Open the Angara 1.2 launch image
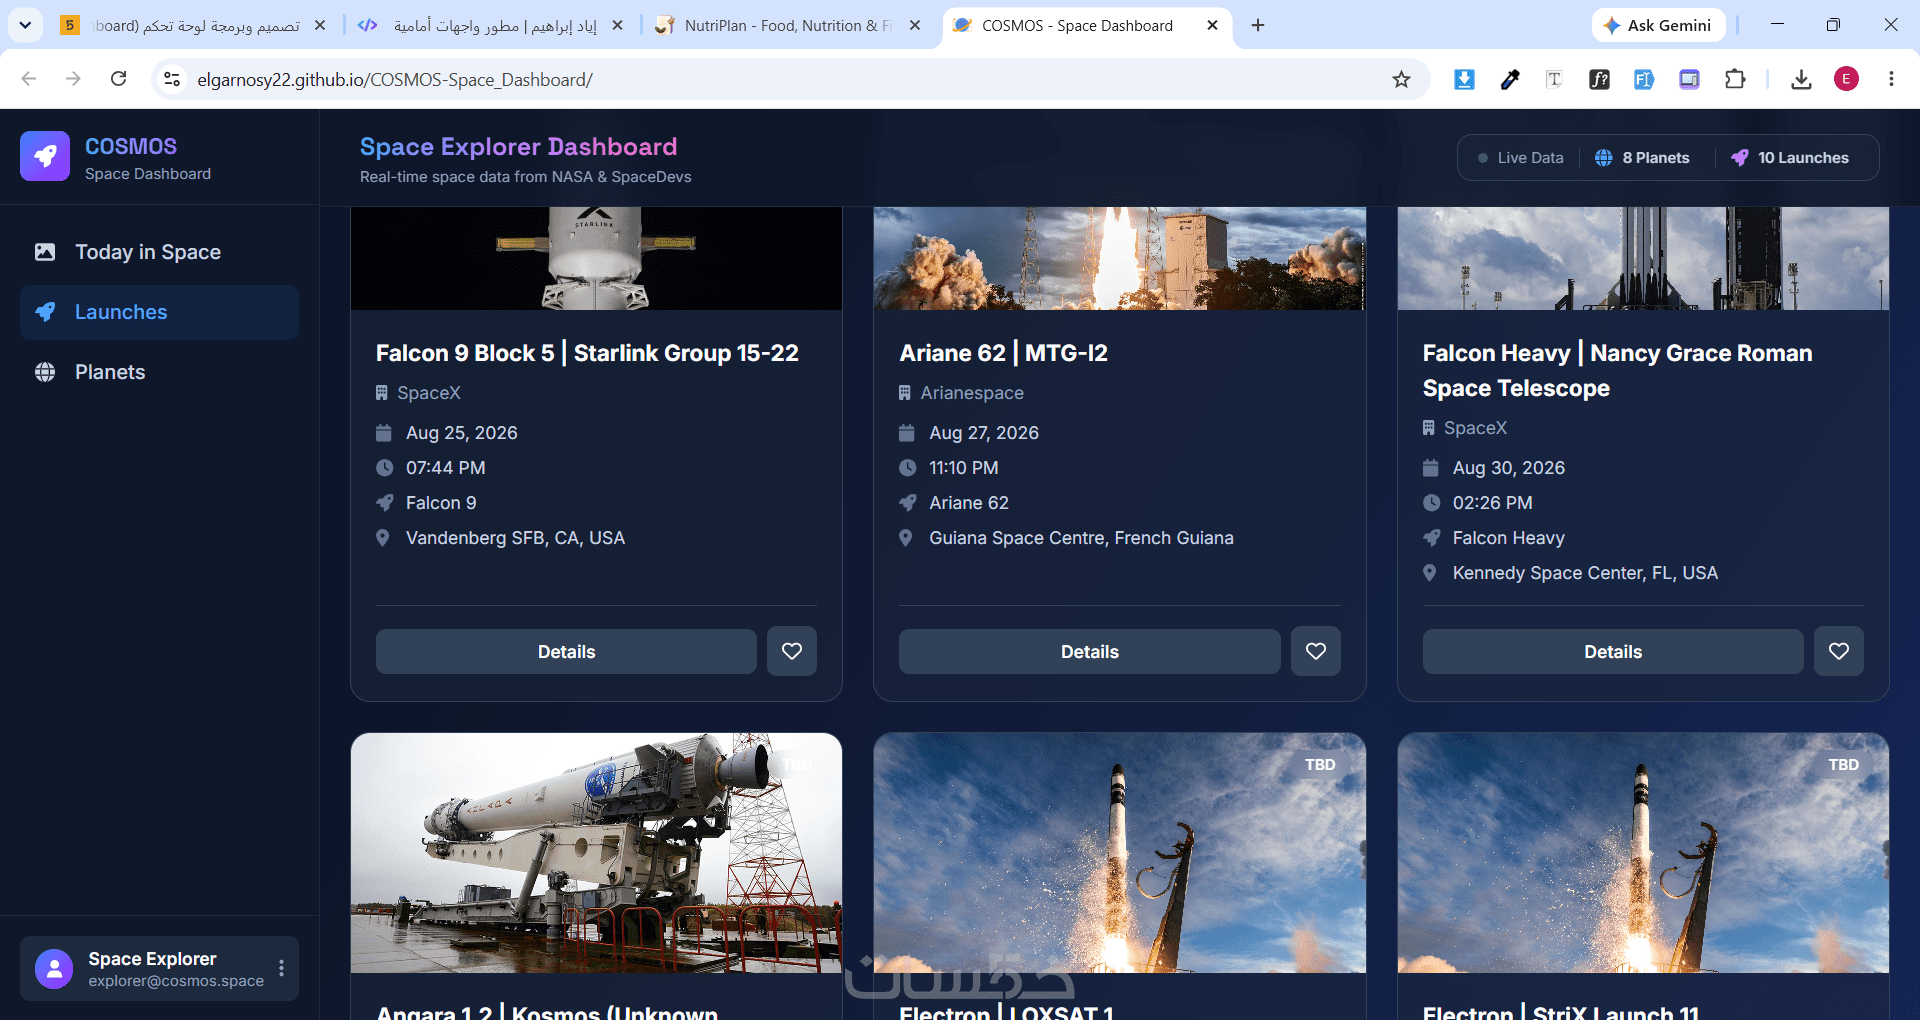Screen dimensions: 1920x1020 596,853
